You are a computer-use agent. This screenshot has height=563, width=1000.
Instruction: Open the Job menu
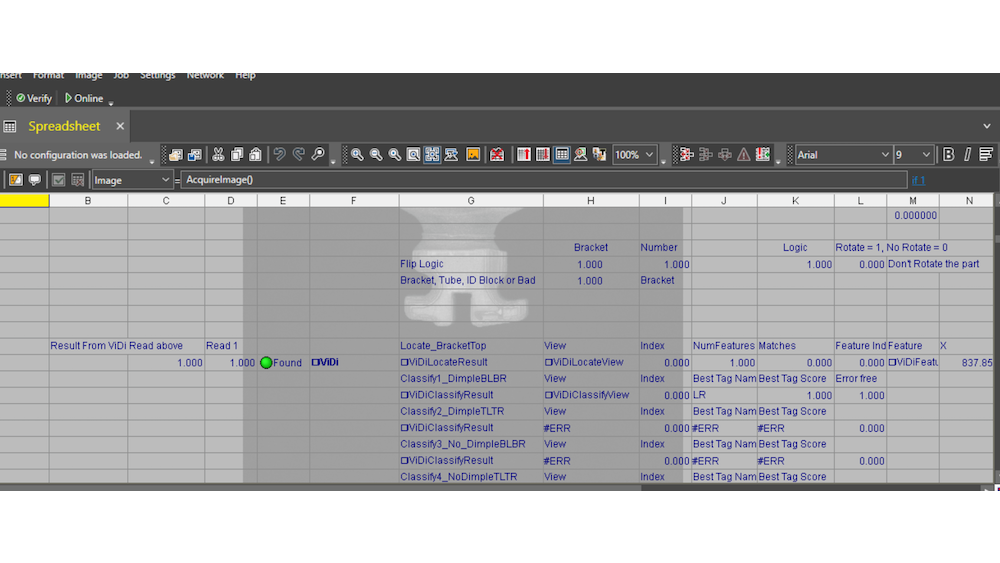pyautogui.click(x=121, y=75)
